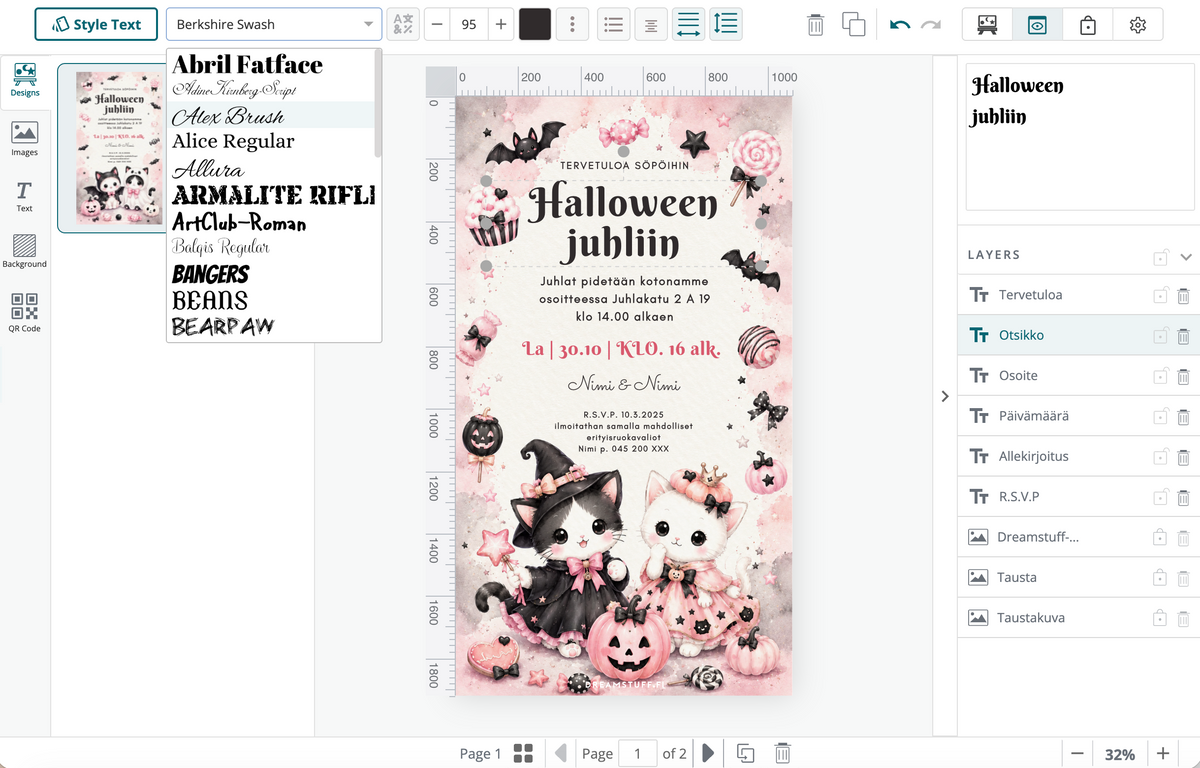Choose ArtClub-Roman font

(x=270, y=221)
